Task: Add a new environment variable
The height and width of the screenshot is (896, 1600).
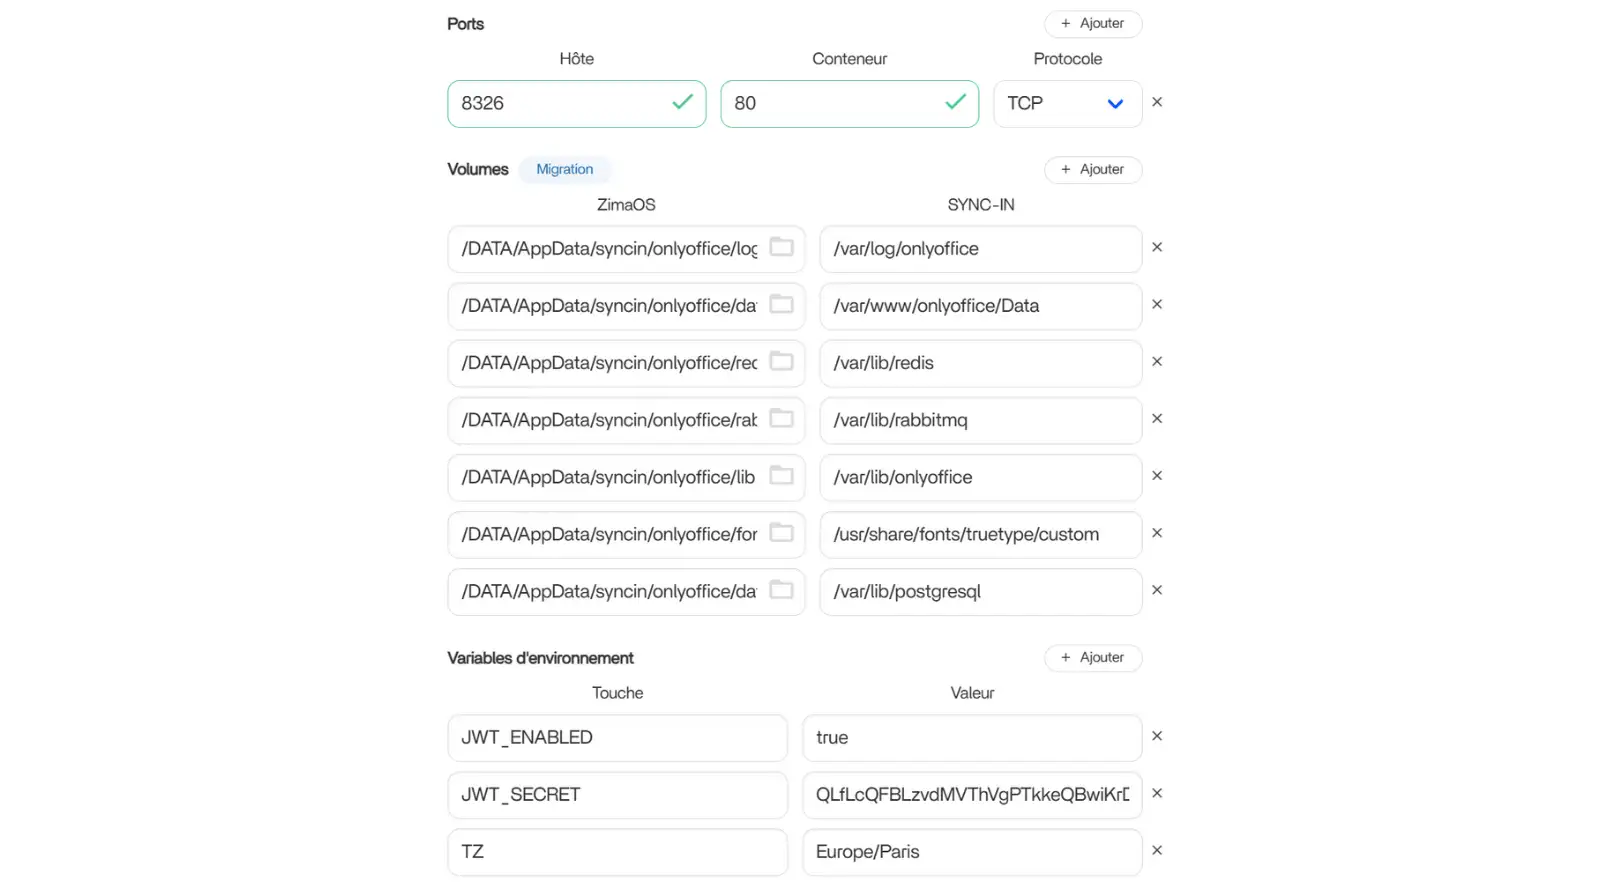Action: (x=1093, y=658)
